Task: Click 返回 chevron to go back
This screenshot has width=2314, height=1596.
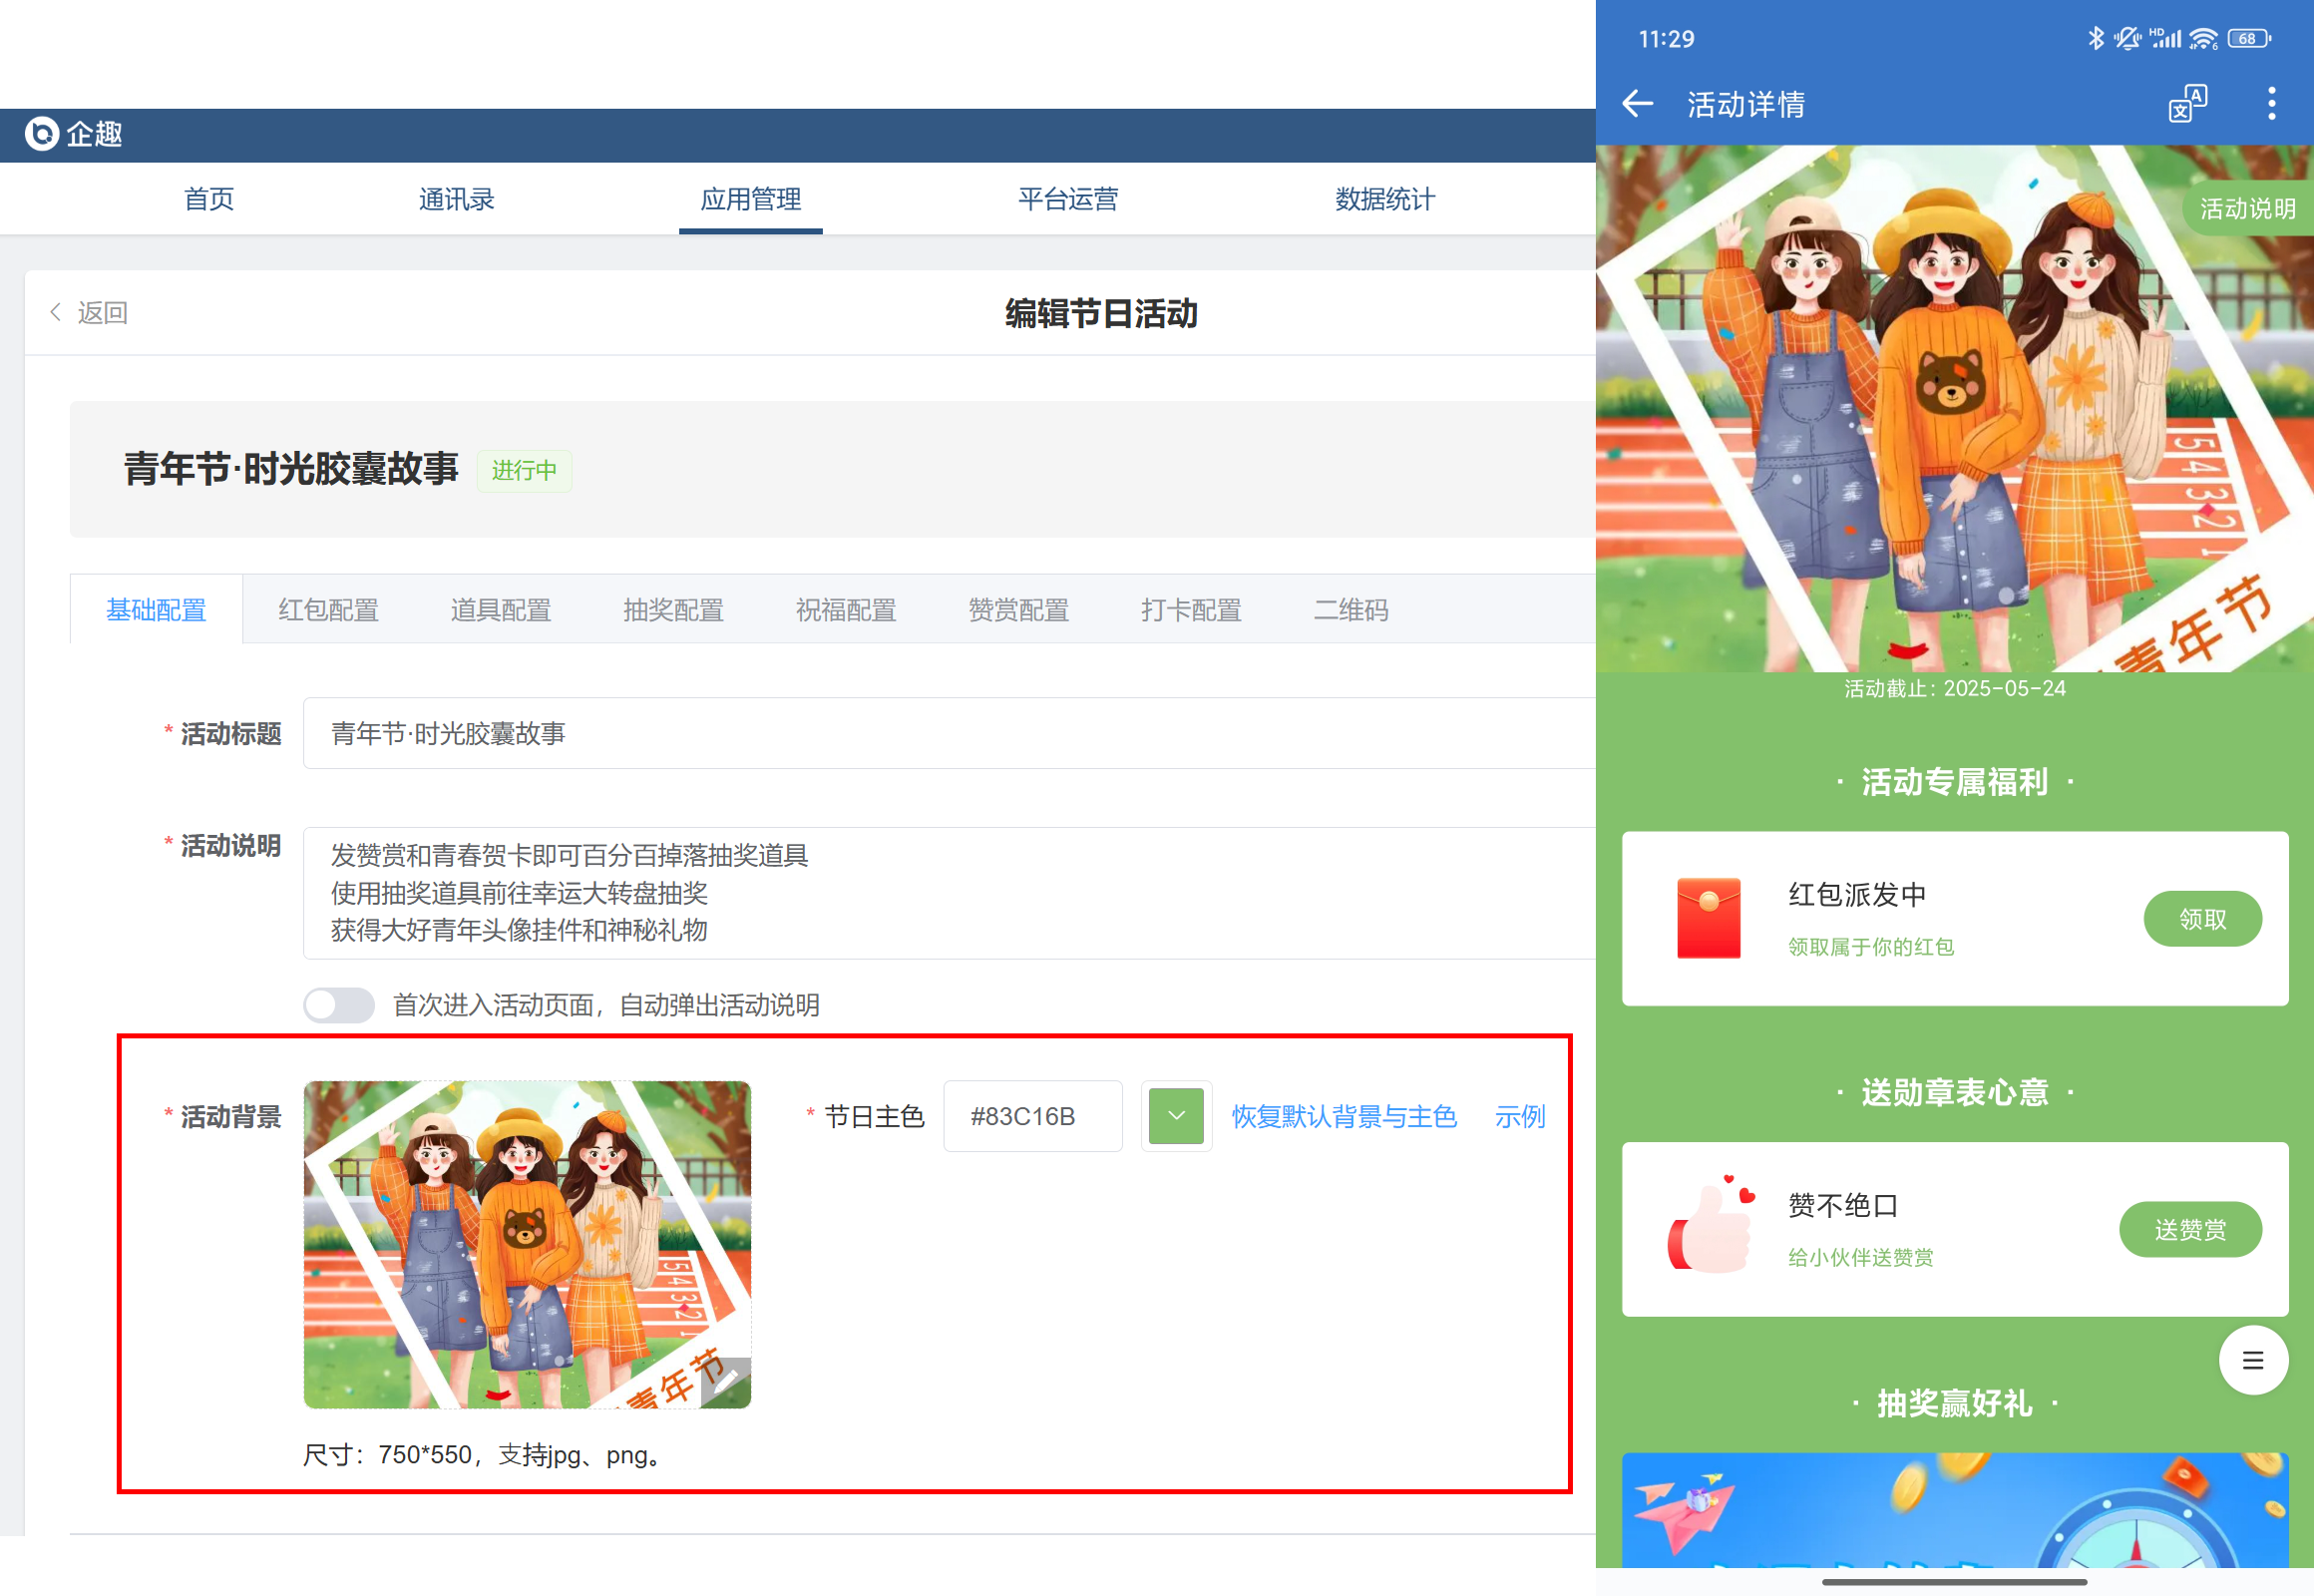Action: coord(57,312)
